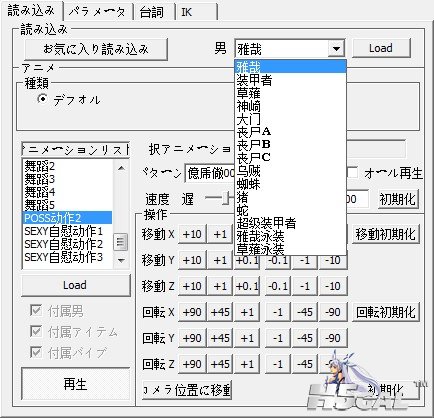Select SEXY自慰动作1 in the animation list
434x418 pixels.
click(67, 231)
